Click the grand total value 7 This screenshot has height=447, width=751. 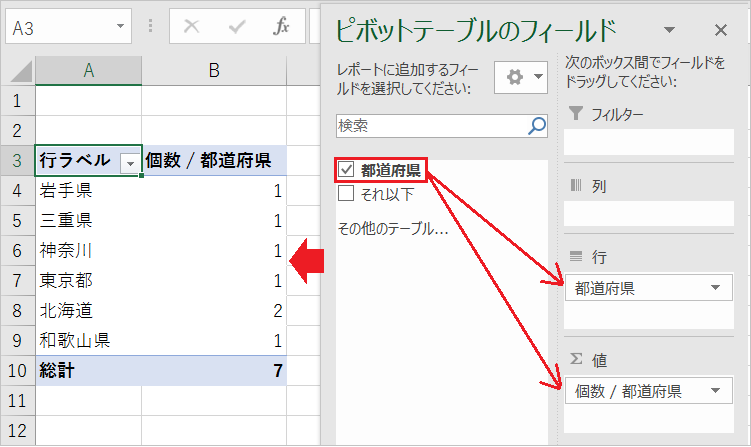(214, 370)
